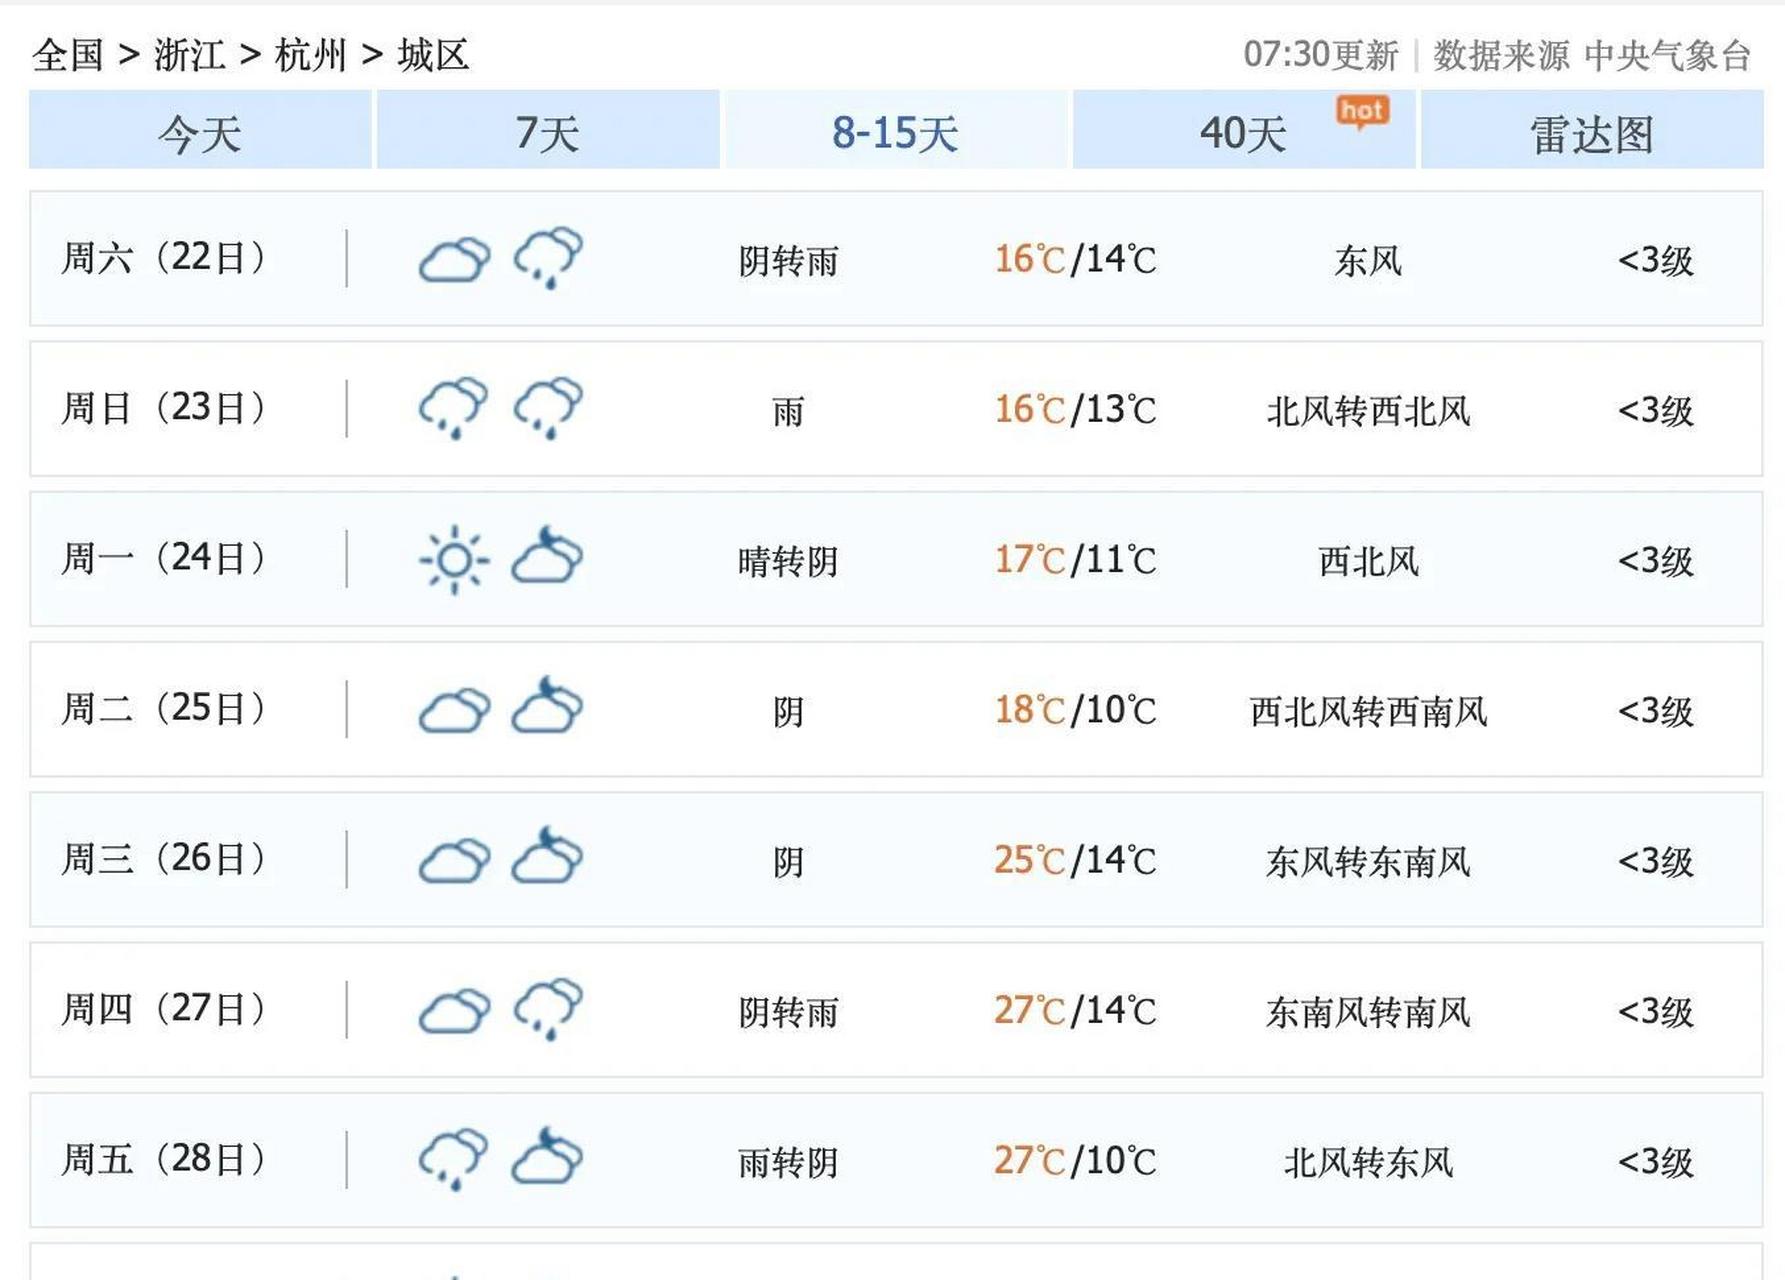The height and width of the screenshot is (1280, 1785).
Task: Click the 'hot' badge above the 40天 tab
Action: pyautogui.click(x=1362, y=113)
